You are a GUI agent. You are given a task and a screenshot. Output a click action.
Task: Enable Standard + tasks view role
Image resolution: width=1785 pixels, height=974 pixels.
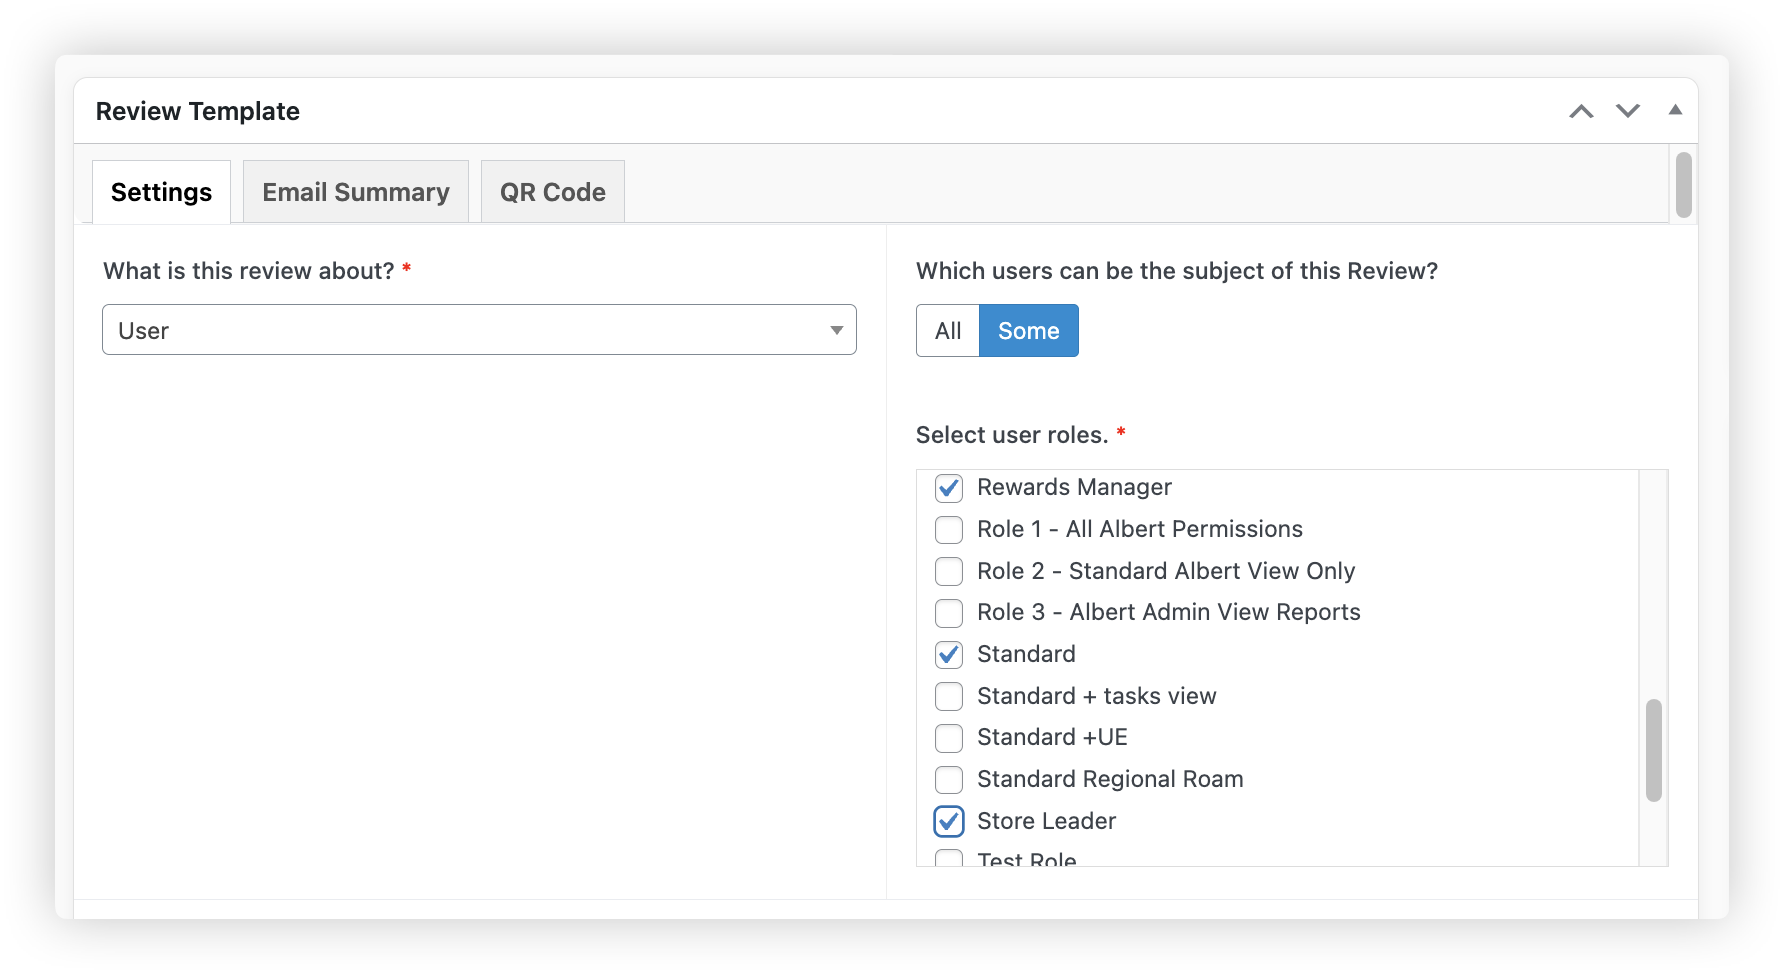point(949,696)
